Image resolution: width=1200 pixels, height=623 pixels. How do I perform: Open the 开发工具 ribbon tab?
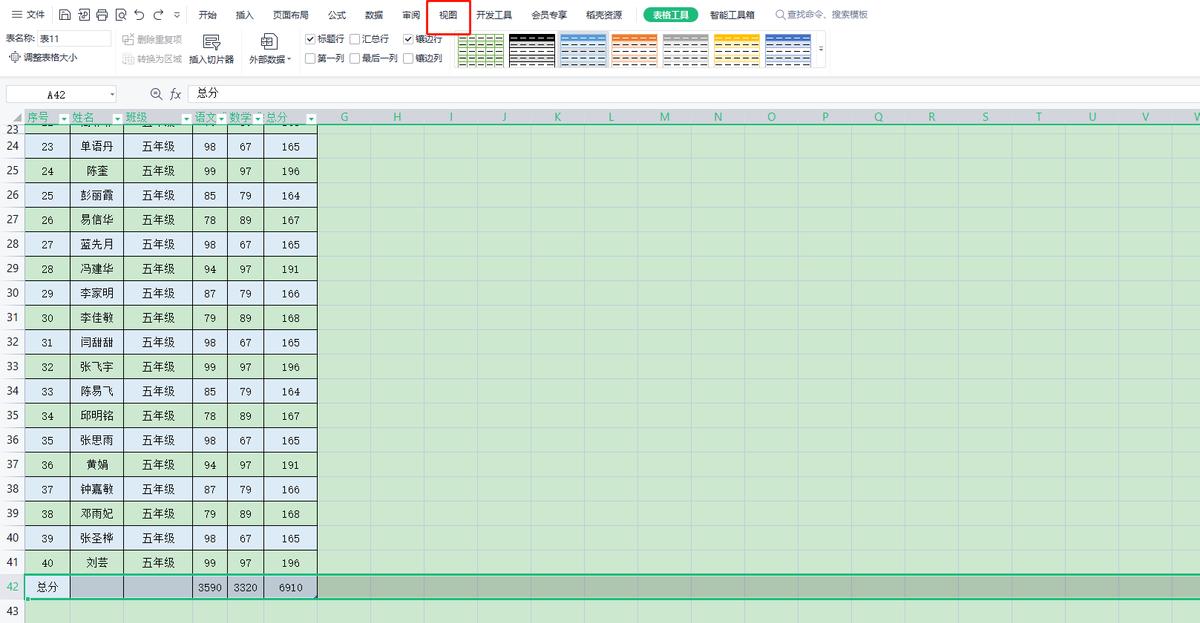pyautogui.click(x=495, y=14)
